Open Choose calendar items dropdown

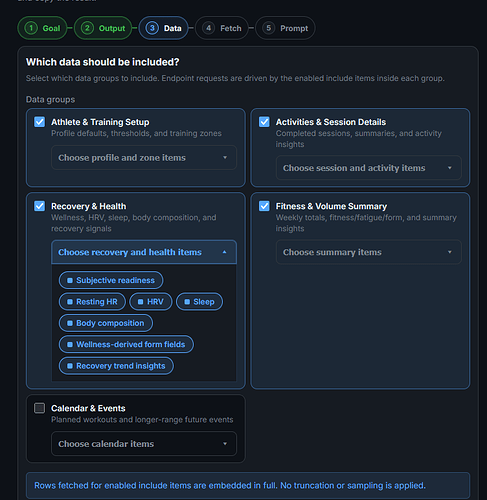click(x=144, y=444)
